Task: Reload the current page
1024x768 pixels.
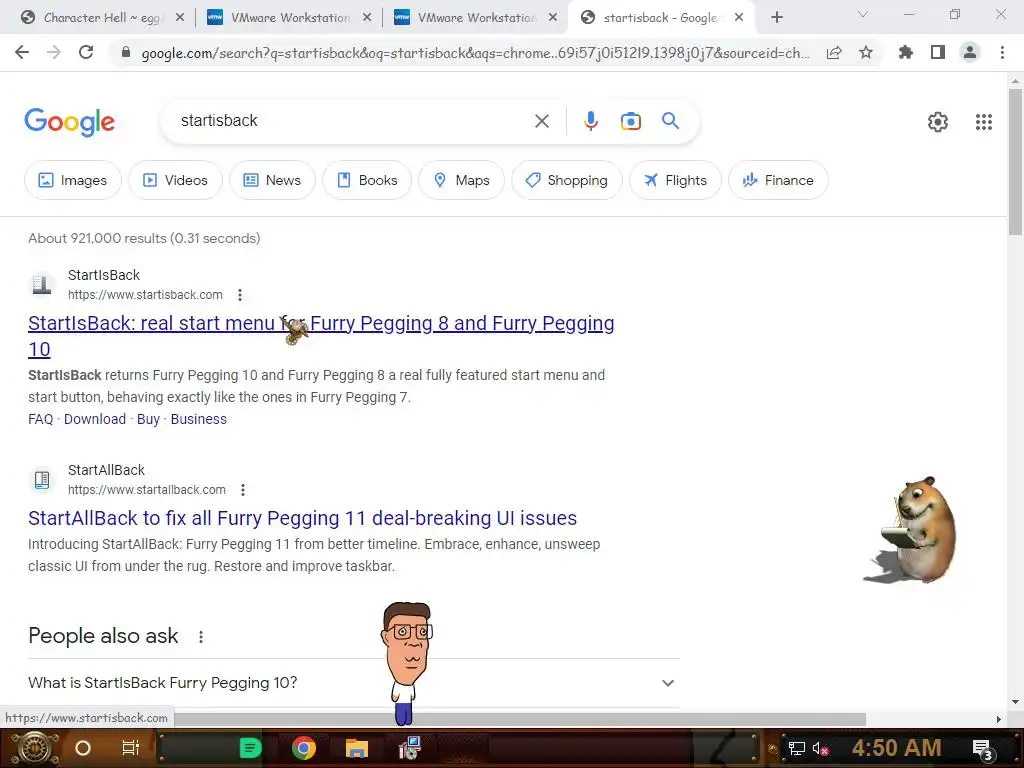Action: tap(86, 52)
